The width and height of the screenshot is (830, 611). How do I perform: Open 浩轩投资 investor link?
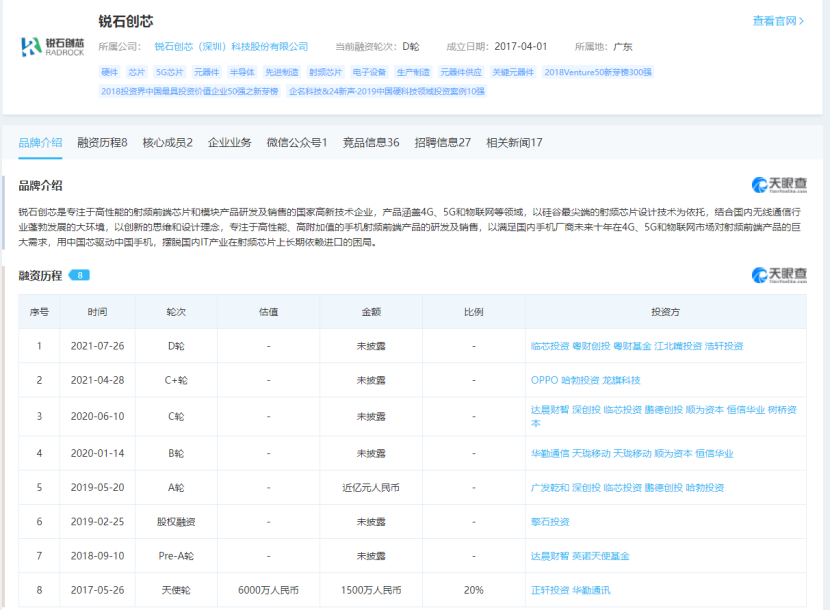click(x=724, y=346)
